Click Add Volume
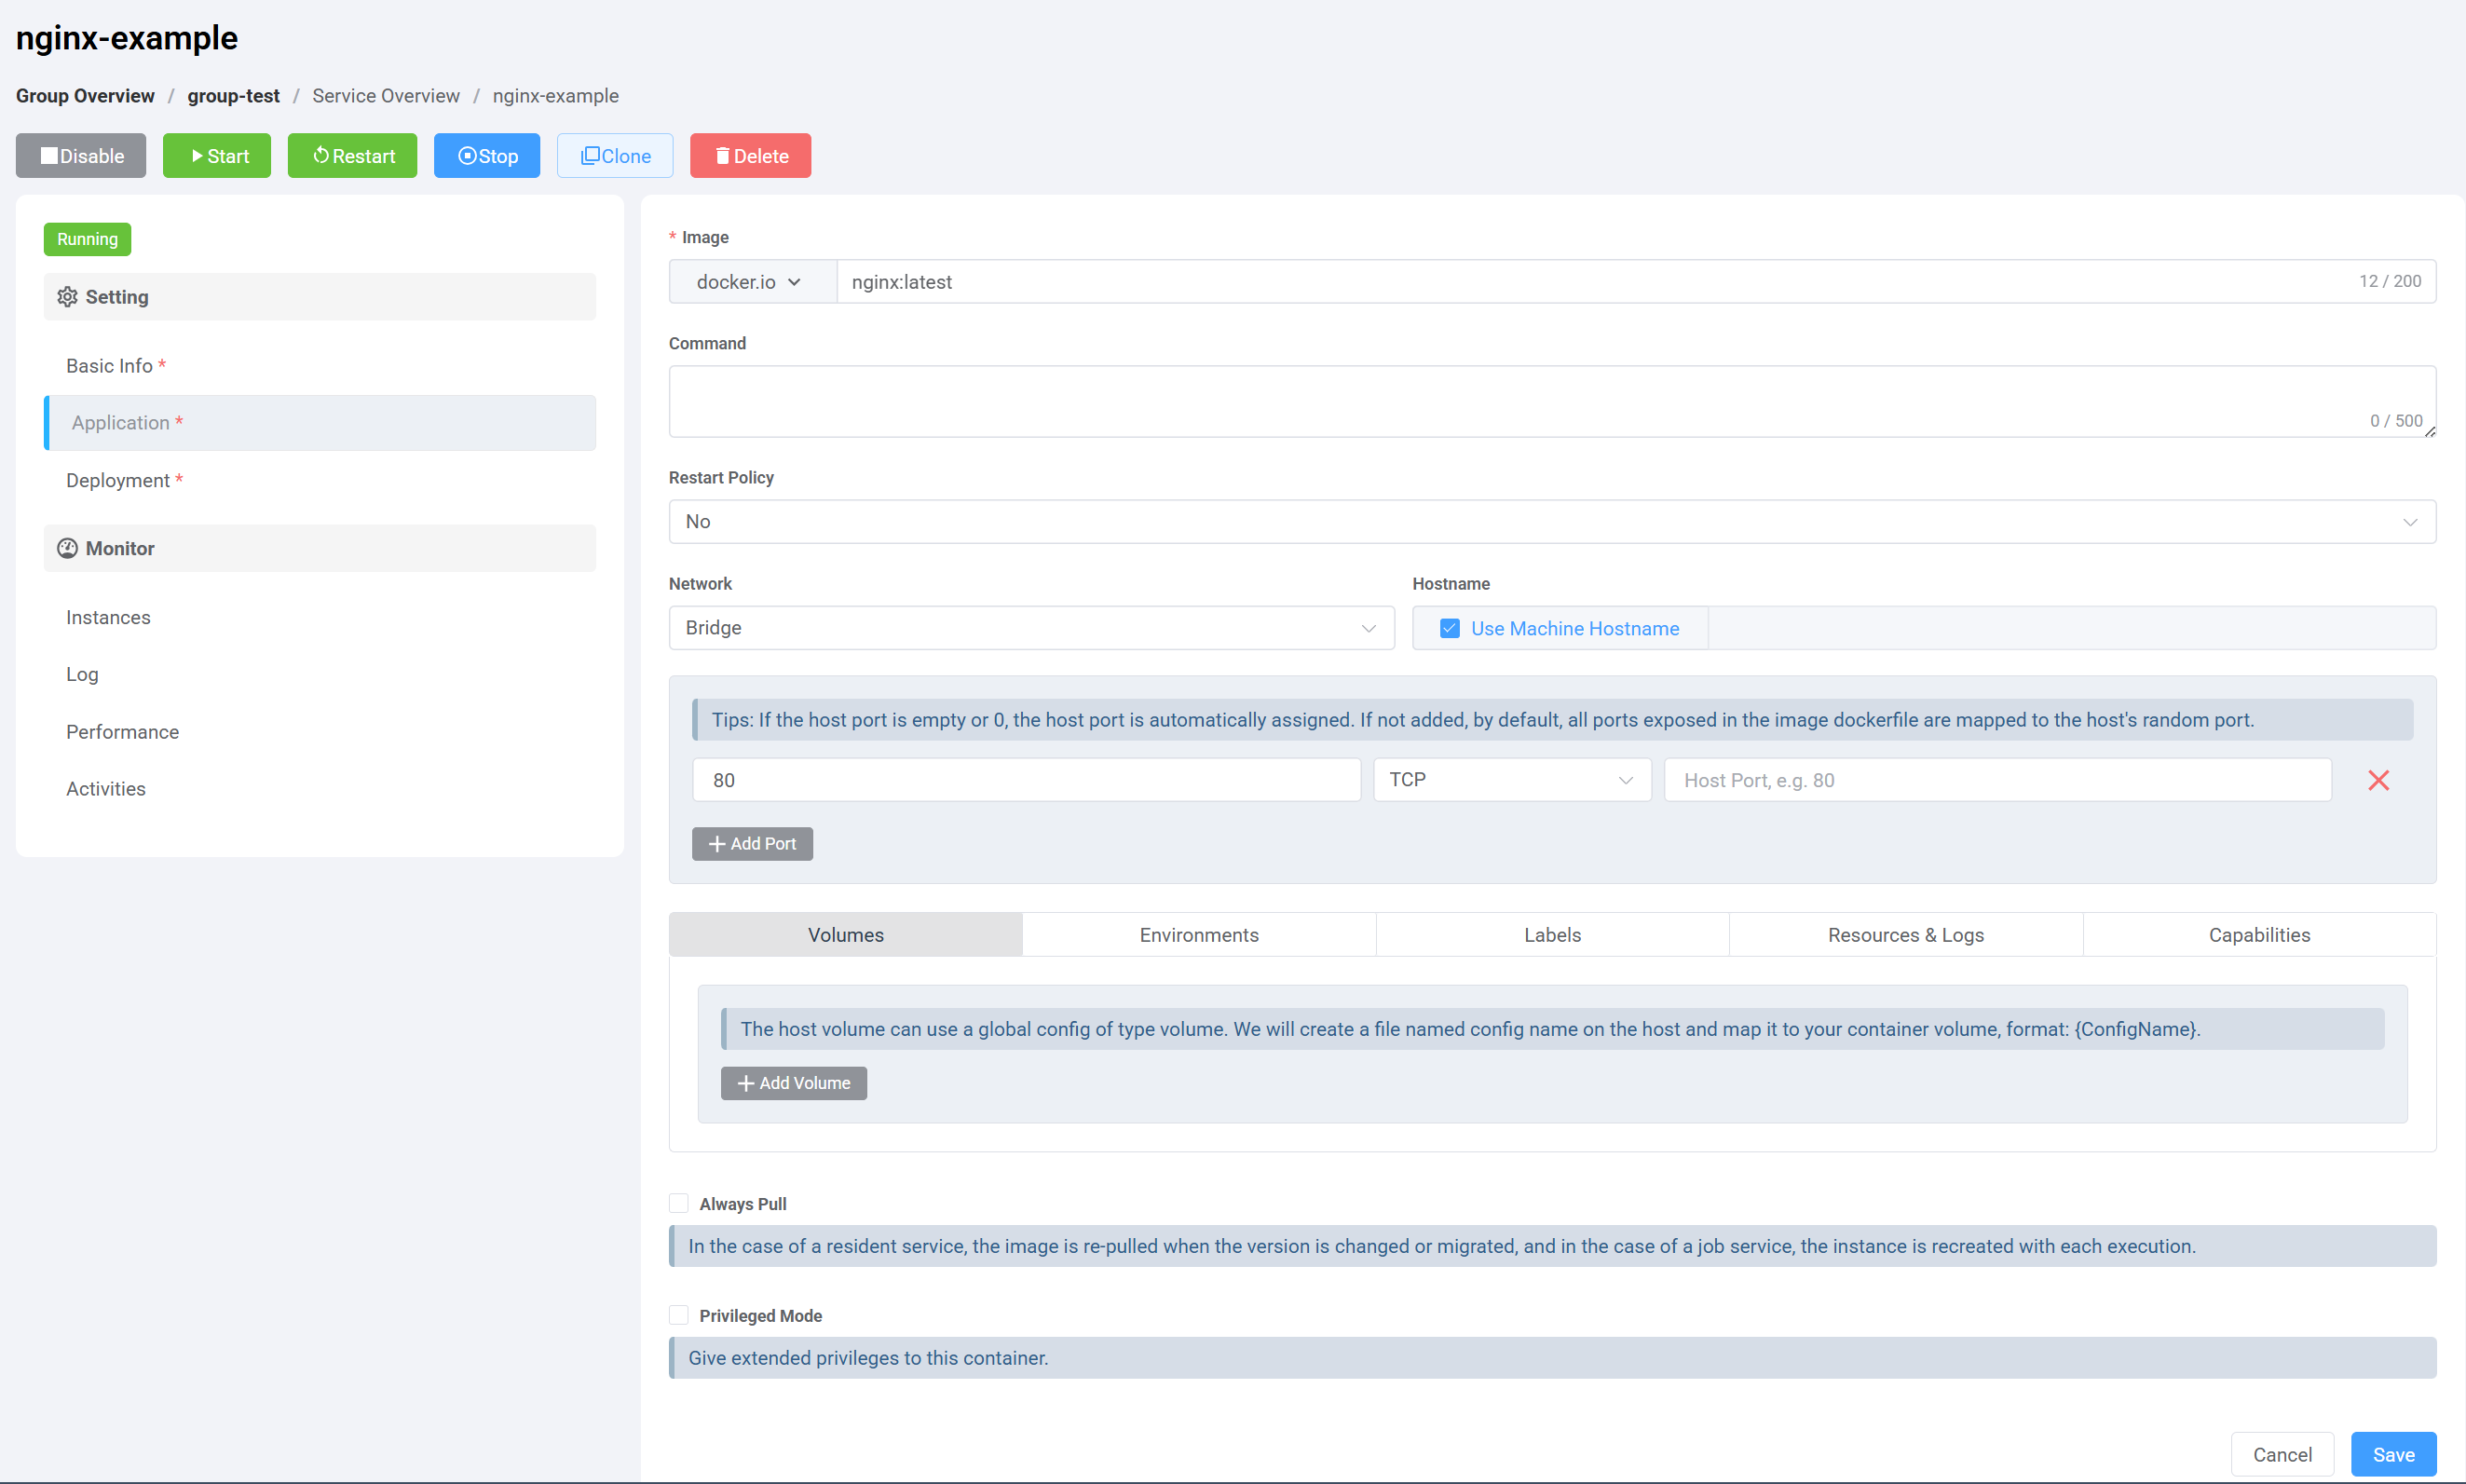The width and height of the screenshot is (2466, 1484). [794, 1083]
